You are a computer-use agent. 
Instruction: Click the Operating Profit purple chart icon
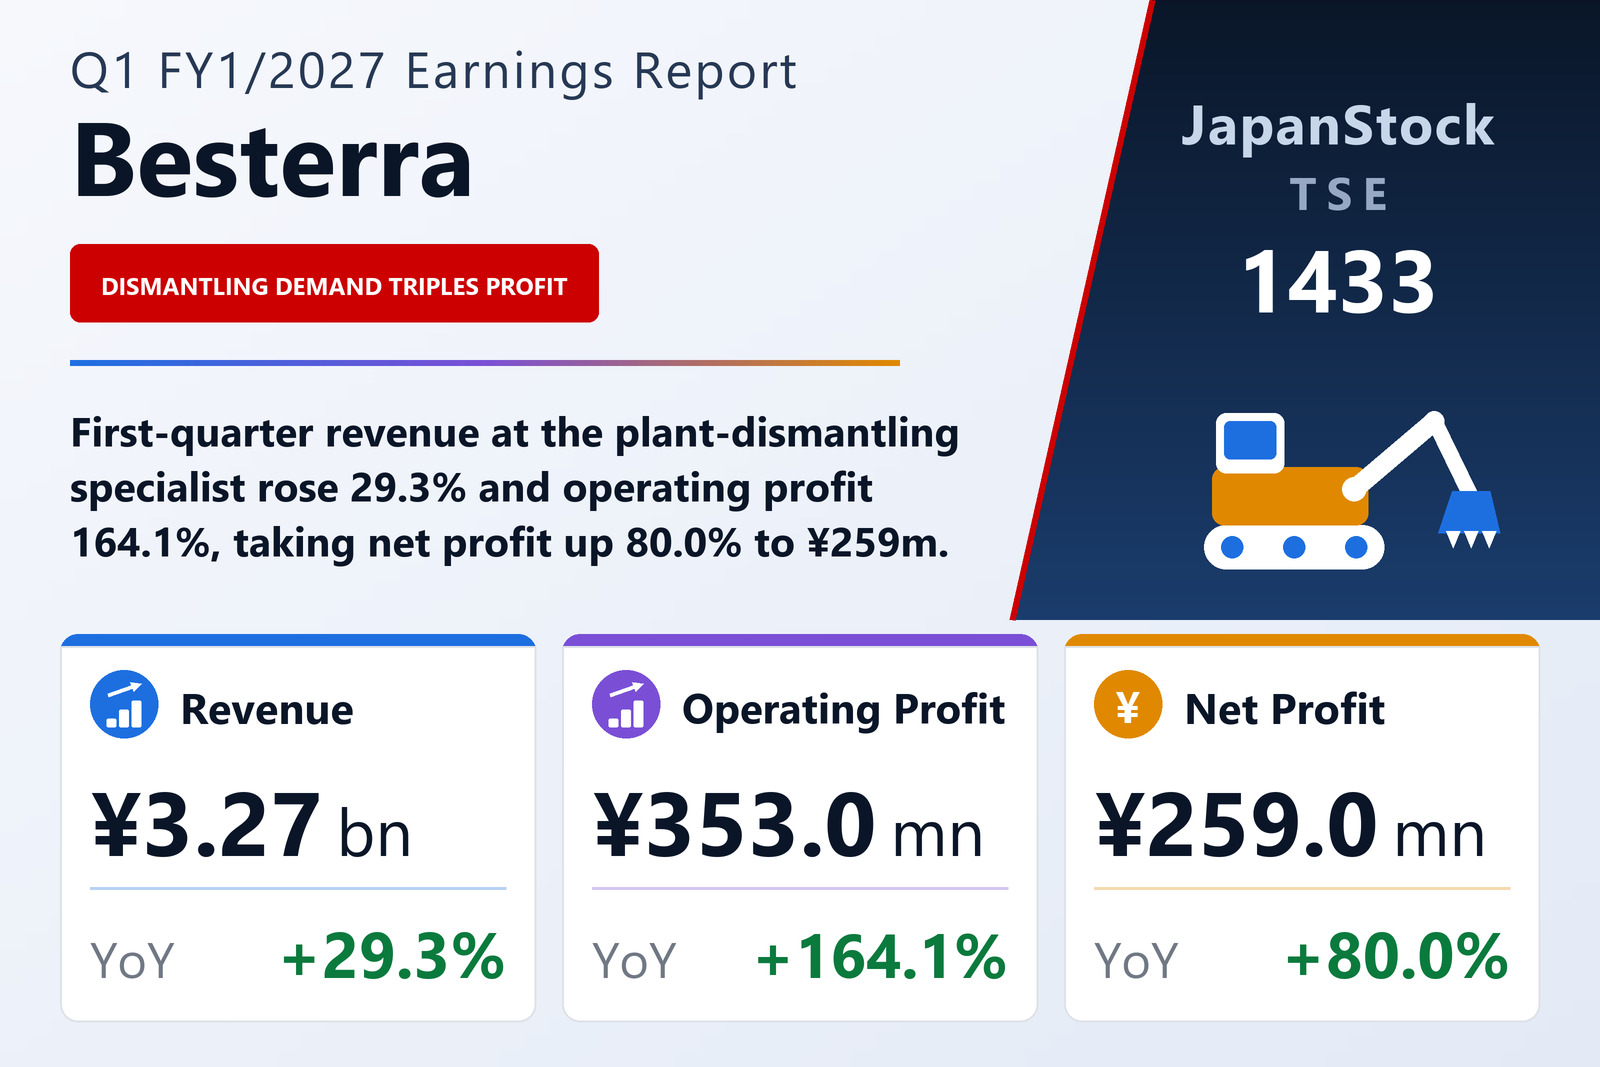pos(626,704)
